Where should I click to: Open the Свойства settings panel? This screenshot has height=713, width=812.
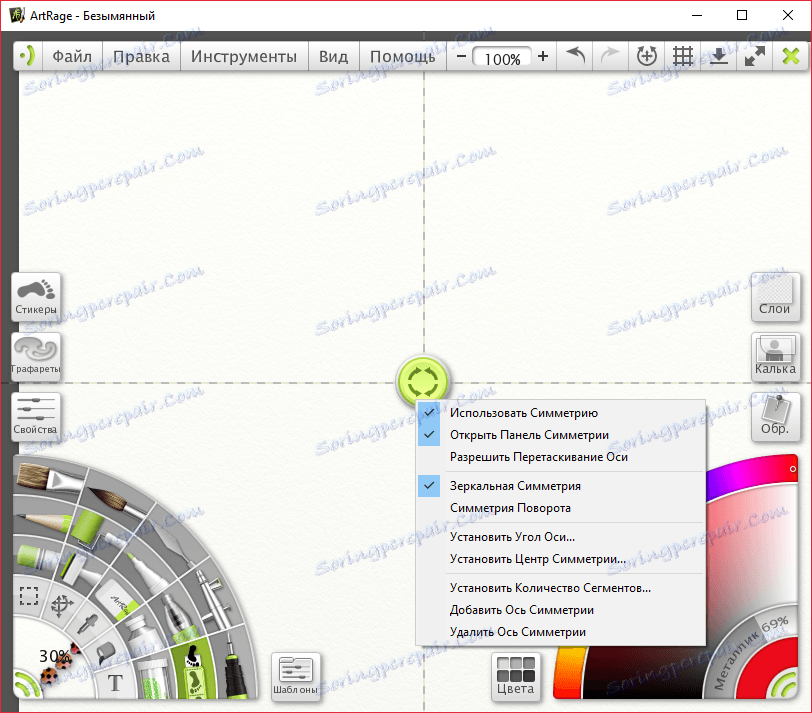pyautogui.click(x=36, y=417)
